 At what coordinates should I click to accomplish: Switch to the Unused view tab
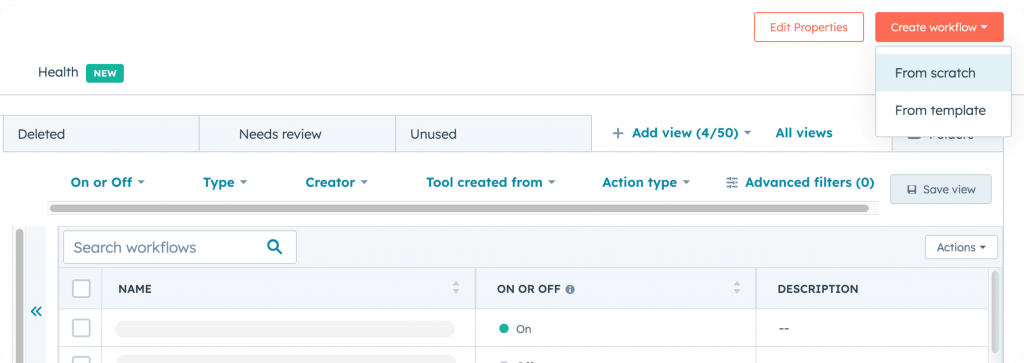493,134
